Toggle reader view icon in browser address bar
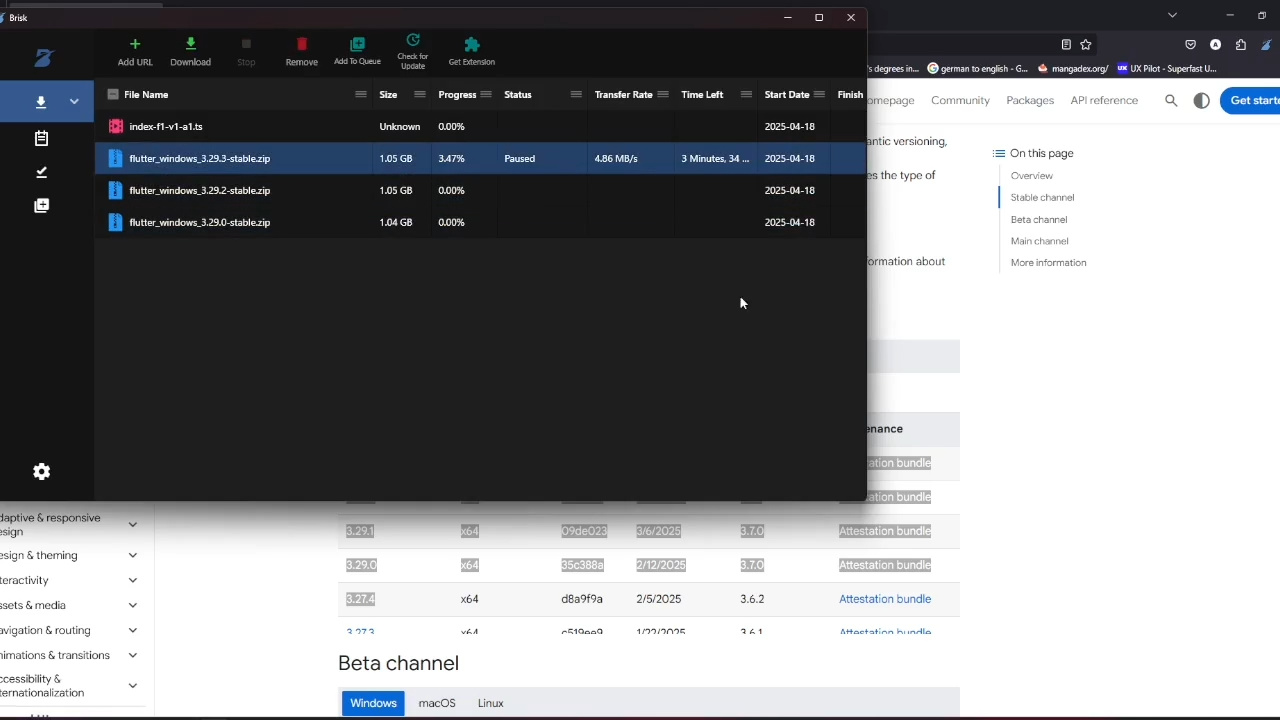The width and height of the screenshot is (1280, 720). (x=1066, y=44)
